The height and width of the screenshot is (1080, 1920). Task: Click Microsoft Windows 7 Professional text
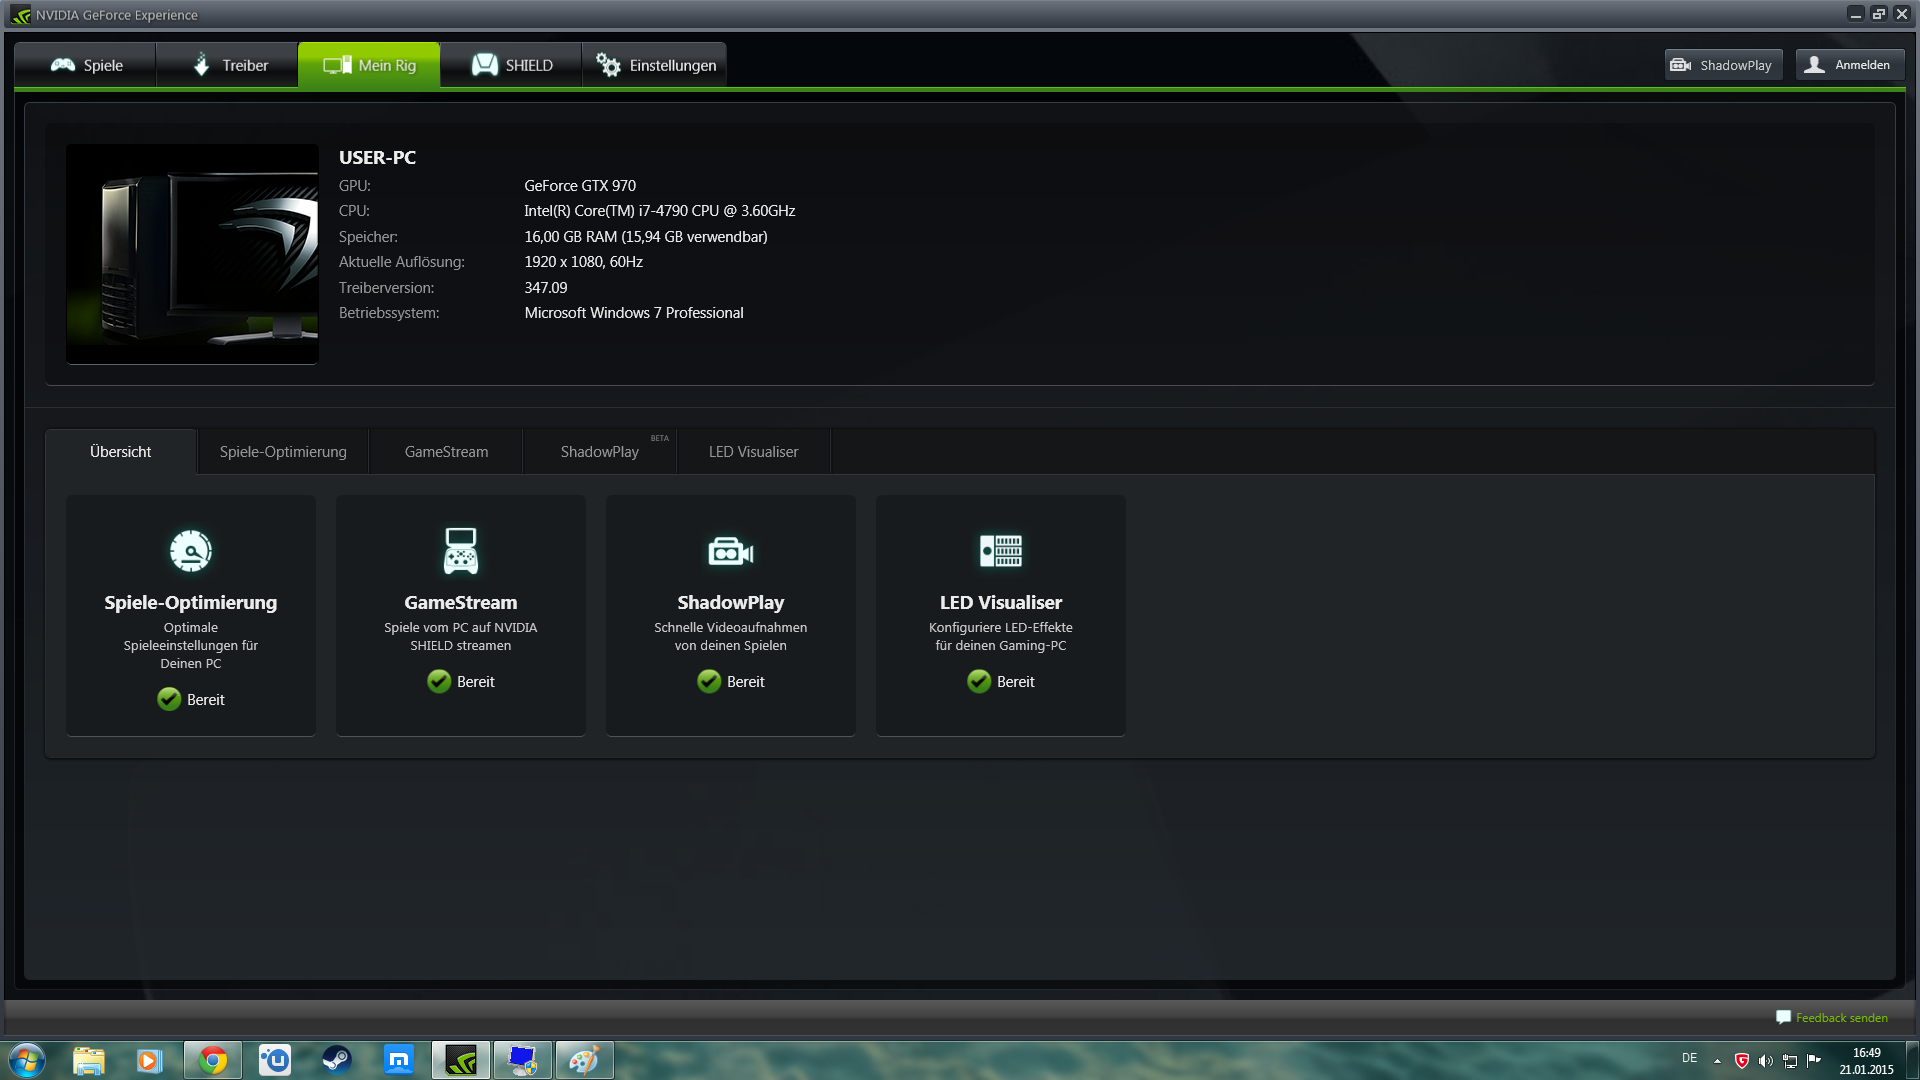(634, 313)
